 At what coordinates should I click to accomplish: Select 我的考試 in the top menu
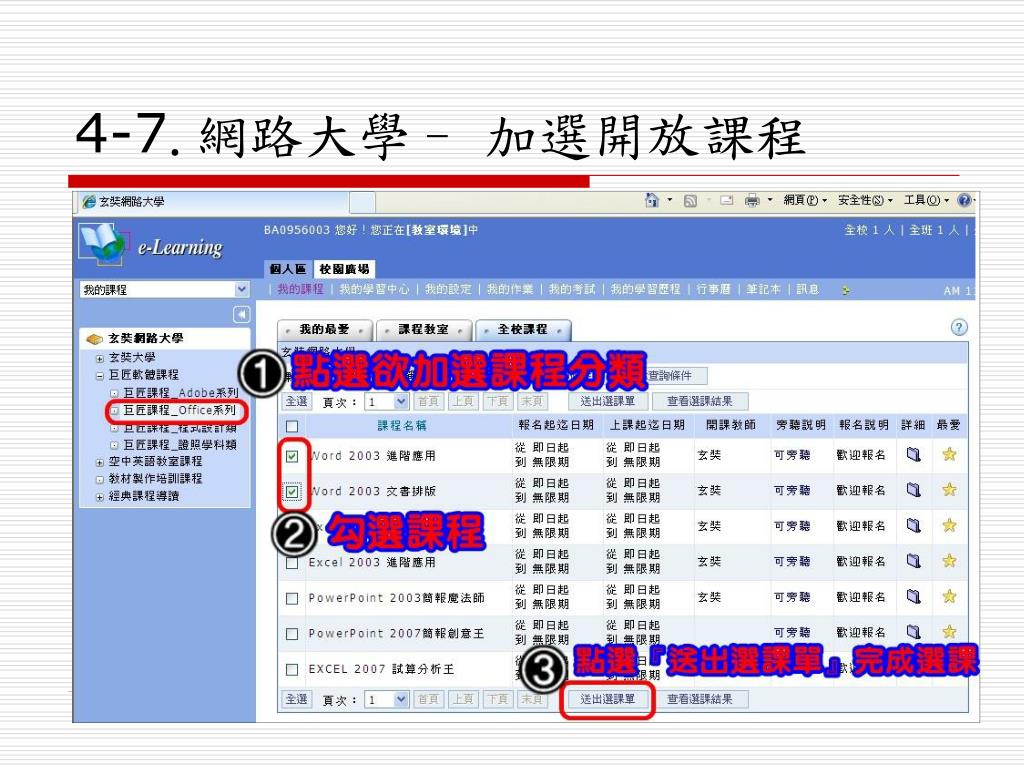point(571,289)
